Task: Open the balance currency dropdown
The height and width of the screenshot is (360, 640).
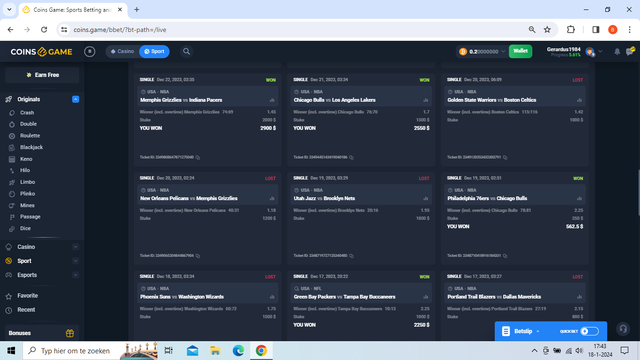Action: coord(503,52)
